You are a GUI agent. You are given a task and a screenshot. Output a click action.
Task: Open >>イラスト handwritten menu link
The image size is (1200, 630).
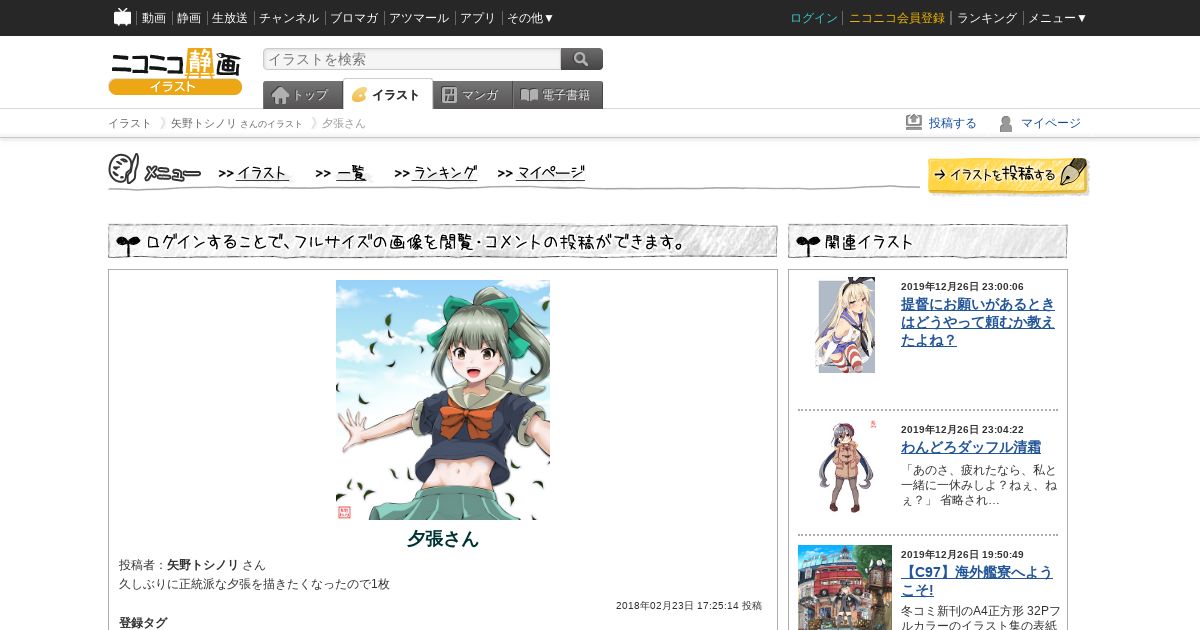[x=254, y=173]
